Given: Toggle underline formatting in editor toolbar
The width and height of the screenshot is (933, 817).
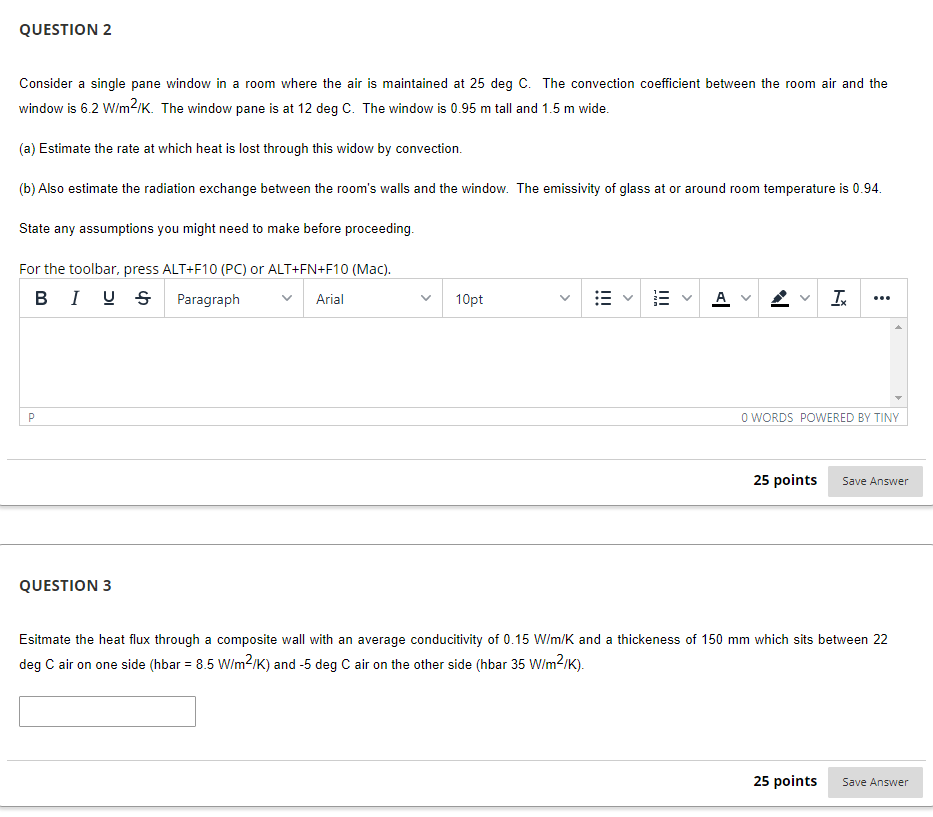Looking at the screenshot, I should pos(109,298).
